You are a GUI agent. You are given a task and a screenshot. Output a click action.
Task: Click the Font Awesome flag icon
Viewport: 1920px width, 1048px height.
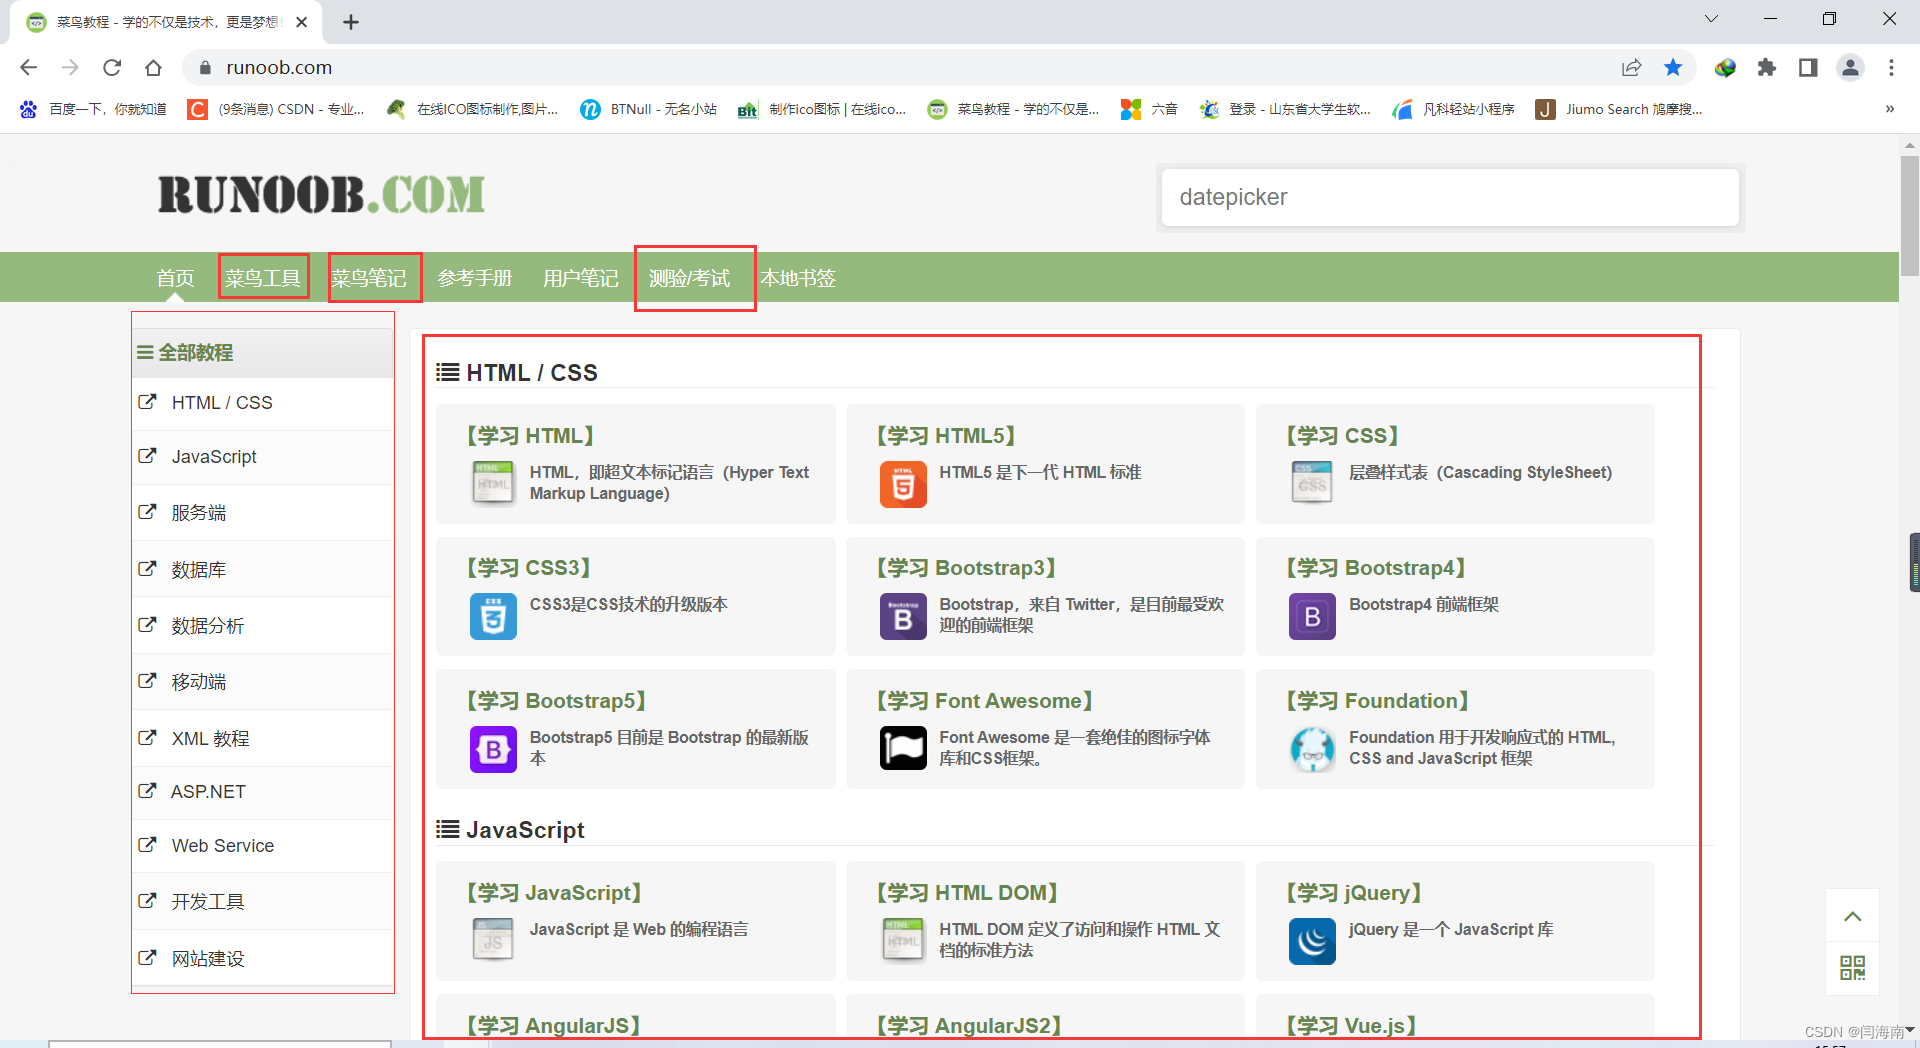[903, 749]
